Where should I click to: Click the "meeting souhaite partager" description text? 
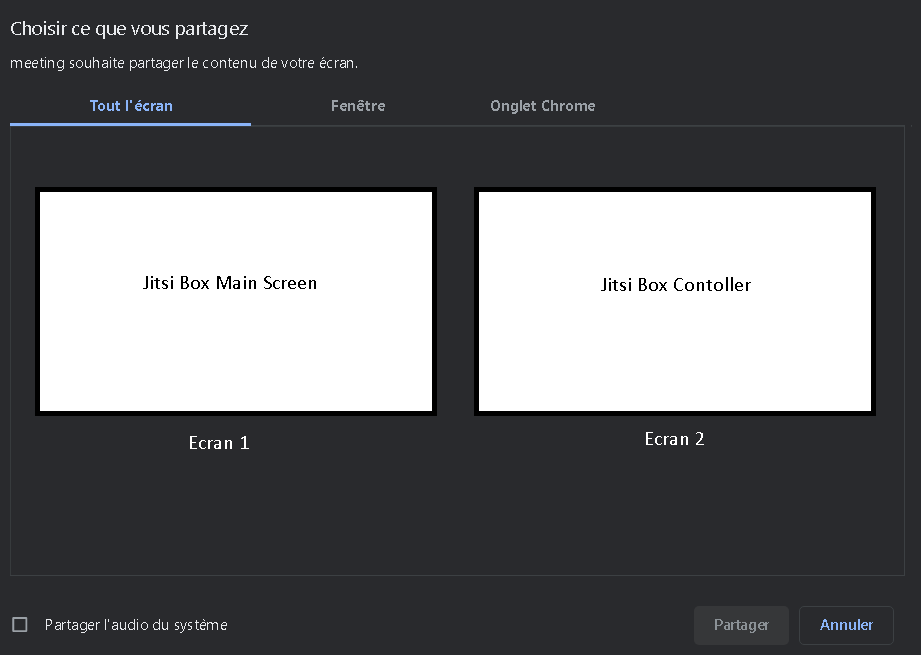pyautogui.click(x=184, y=63)
